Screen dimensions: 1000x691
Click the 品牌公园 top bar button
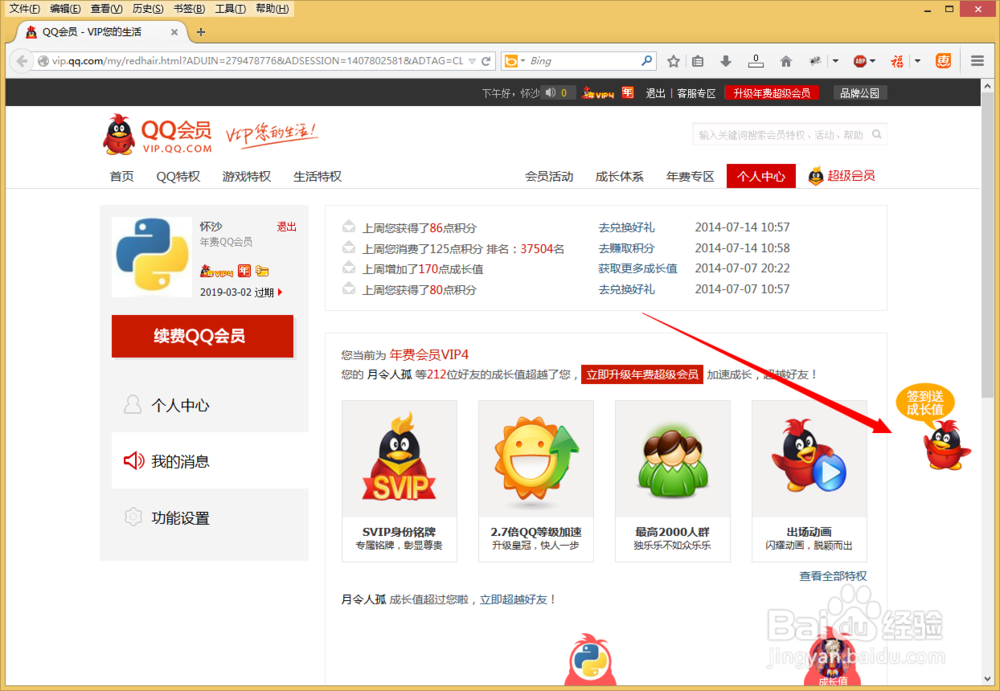[x=860, y=93]
